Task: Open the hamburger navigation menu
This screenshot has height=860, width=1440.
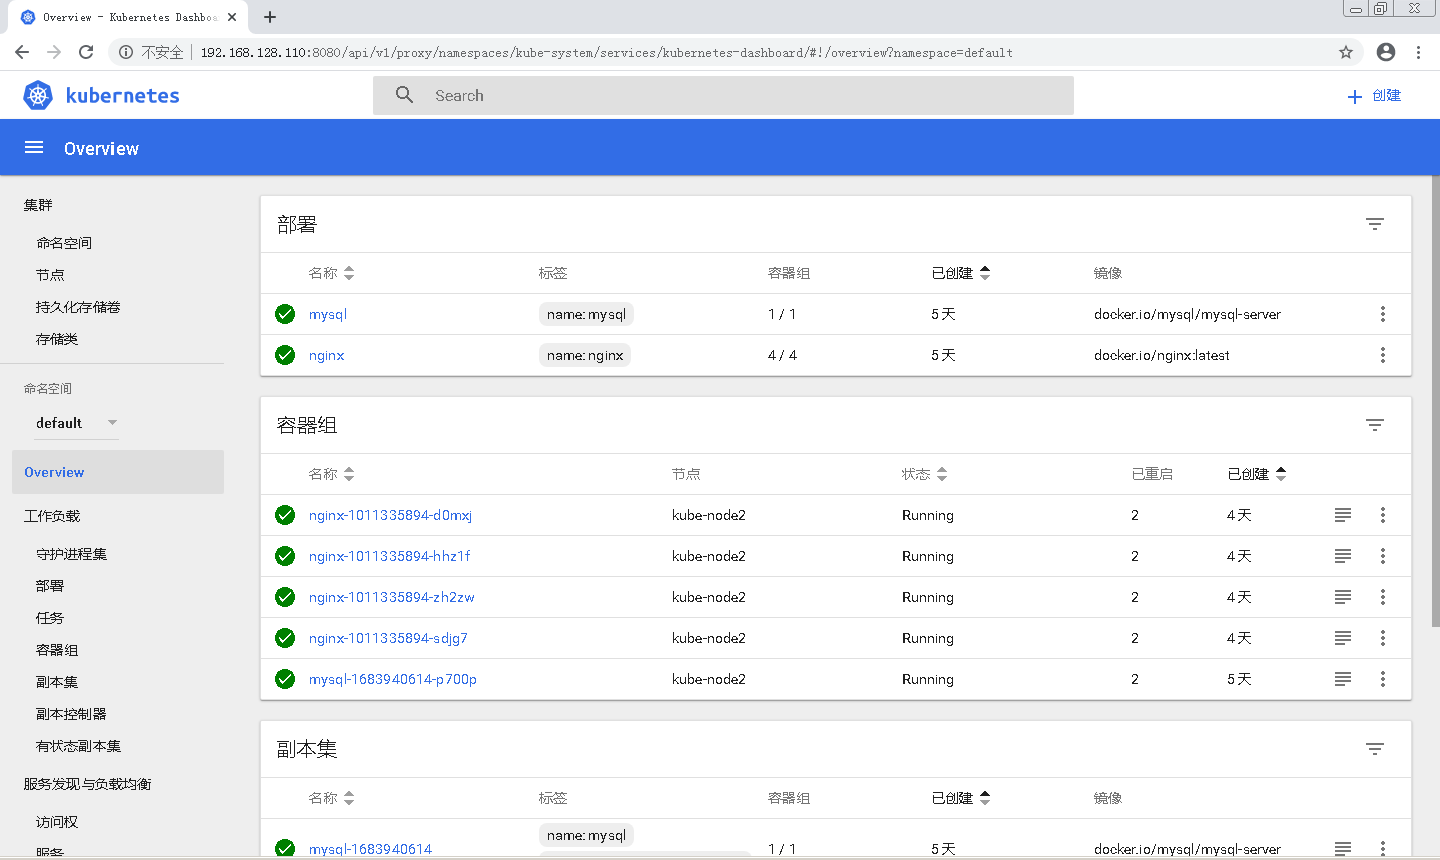Action: 34,148
